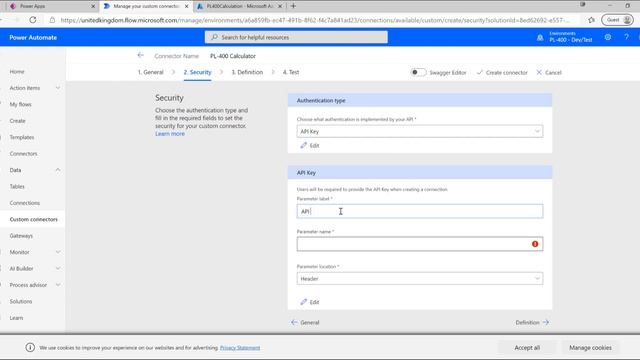Open Learn in the sidebar
640x360 pixels.
tap(16, 318)
